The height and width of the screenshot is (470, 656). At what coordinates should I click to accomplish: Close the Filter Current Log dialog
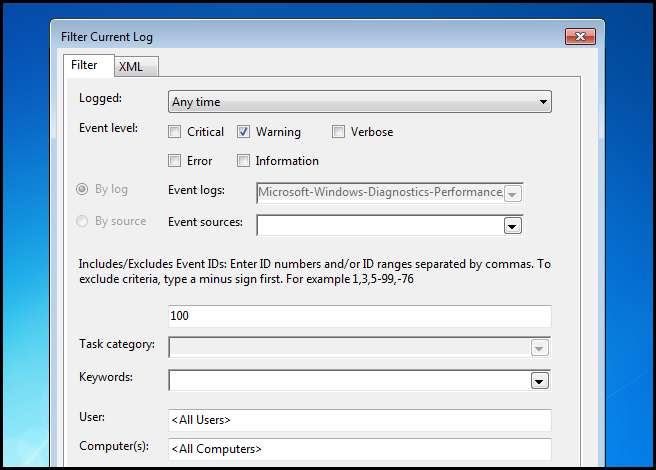coord(580,36)
